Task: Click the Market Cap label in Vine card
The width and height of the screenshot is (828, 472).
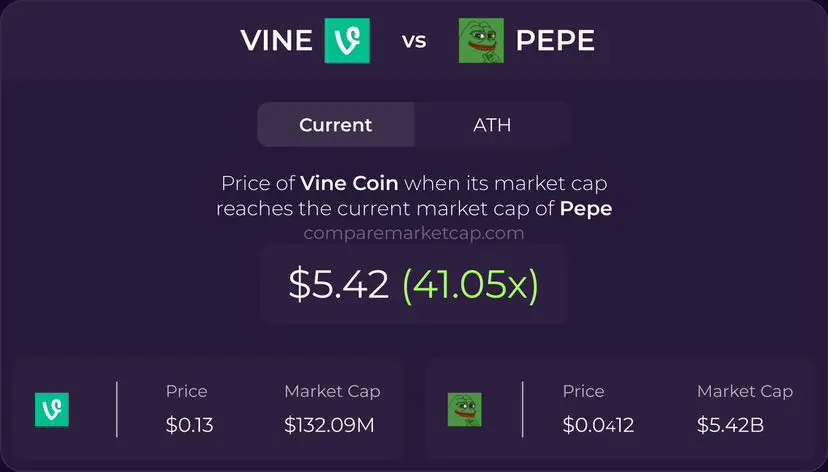Action: click(x=332, y=391)
